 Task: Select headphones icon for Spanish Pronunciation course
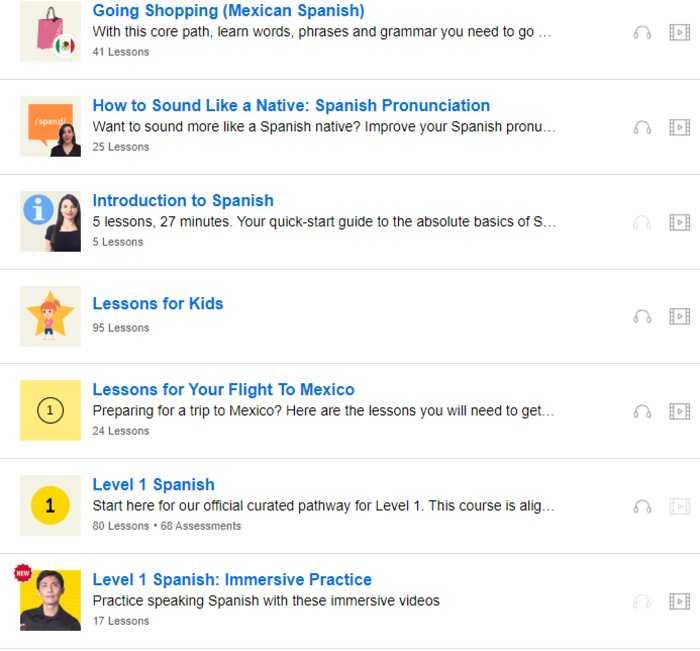pos(642,128)
